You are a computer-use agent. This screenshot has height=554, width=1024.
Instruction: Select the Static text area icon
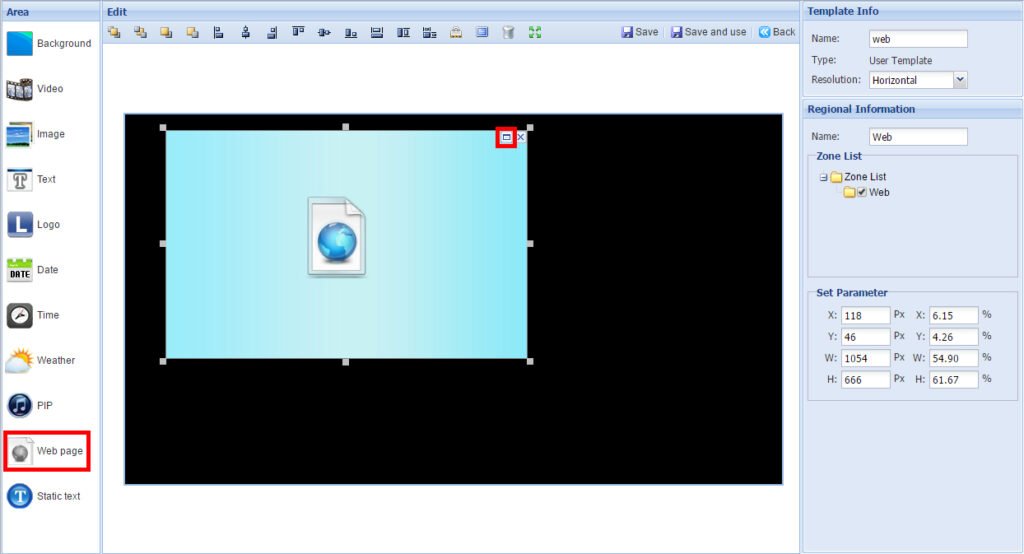(21, 496)
